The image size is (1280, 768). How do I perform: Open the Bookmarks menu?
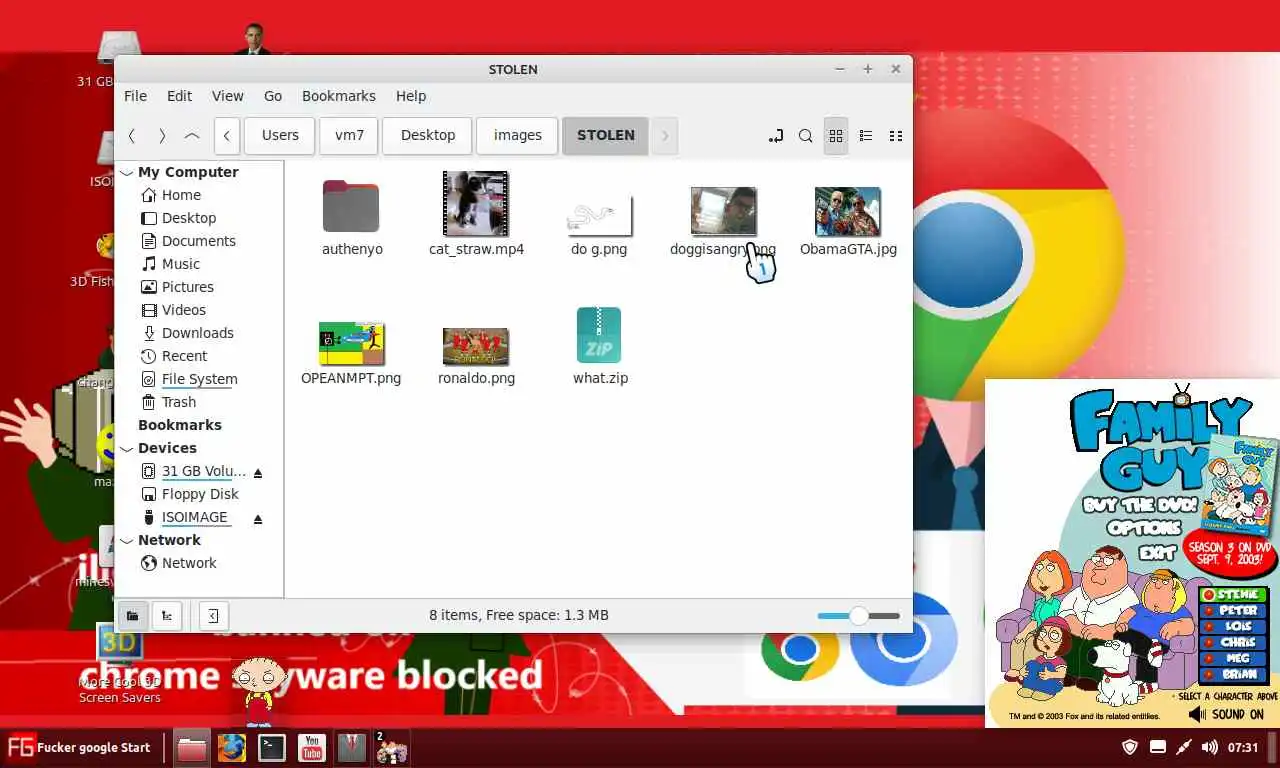click(x=339, y=96)
